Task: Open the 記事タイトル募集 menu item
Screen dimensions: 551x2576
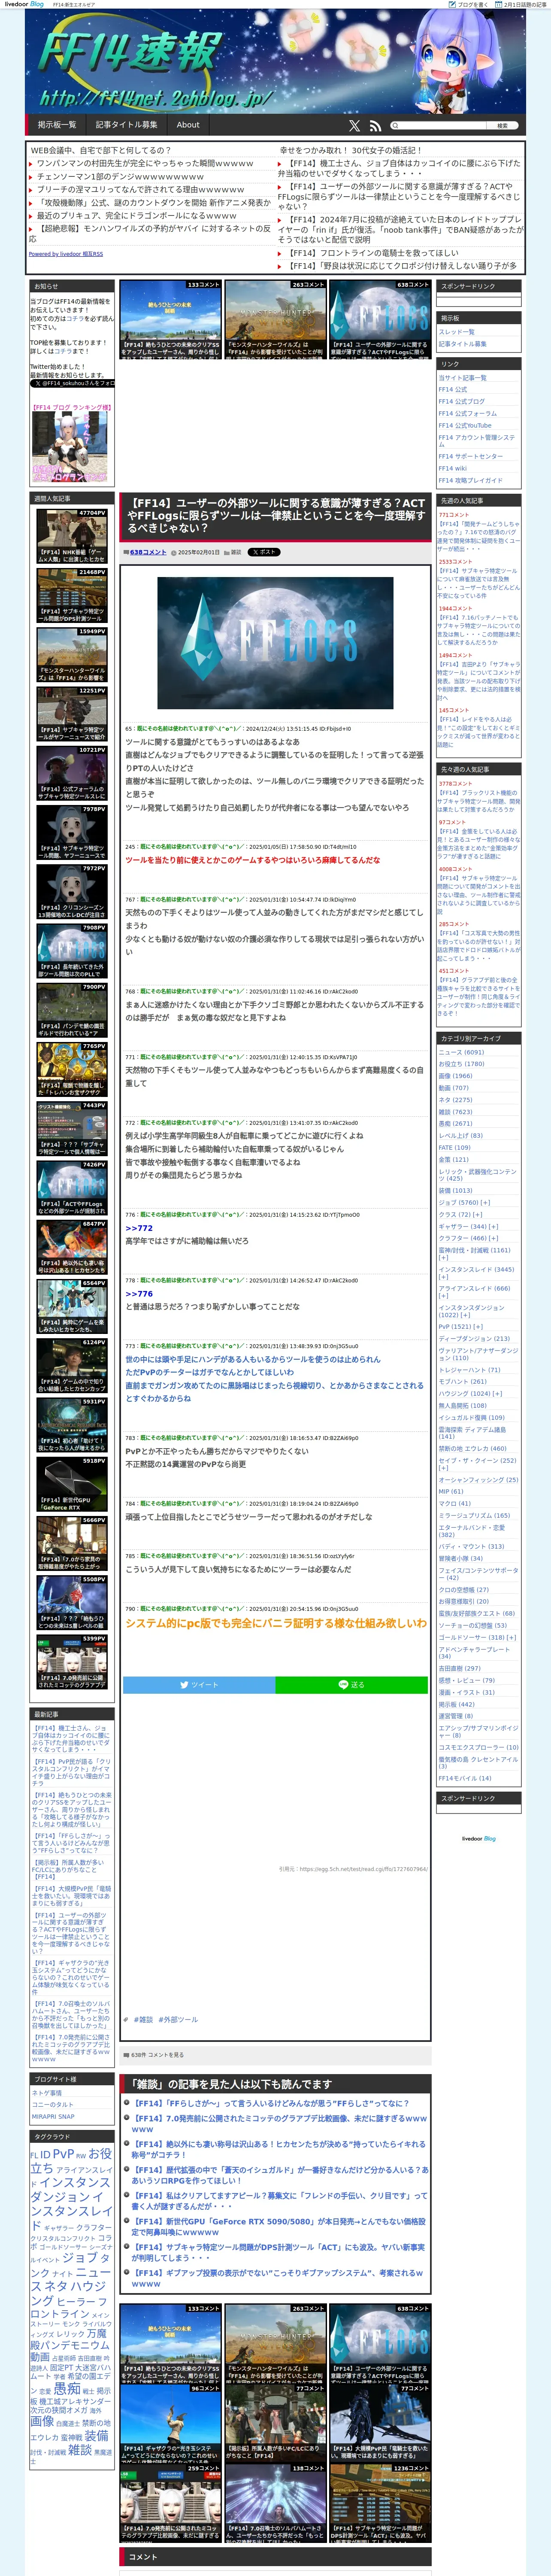Action: [127, 125]
